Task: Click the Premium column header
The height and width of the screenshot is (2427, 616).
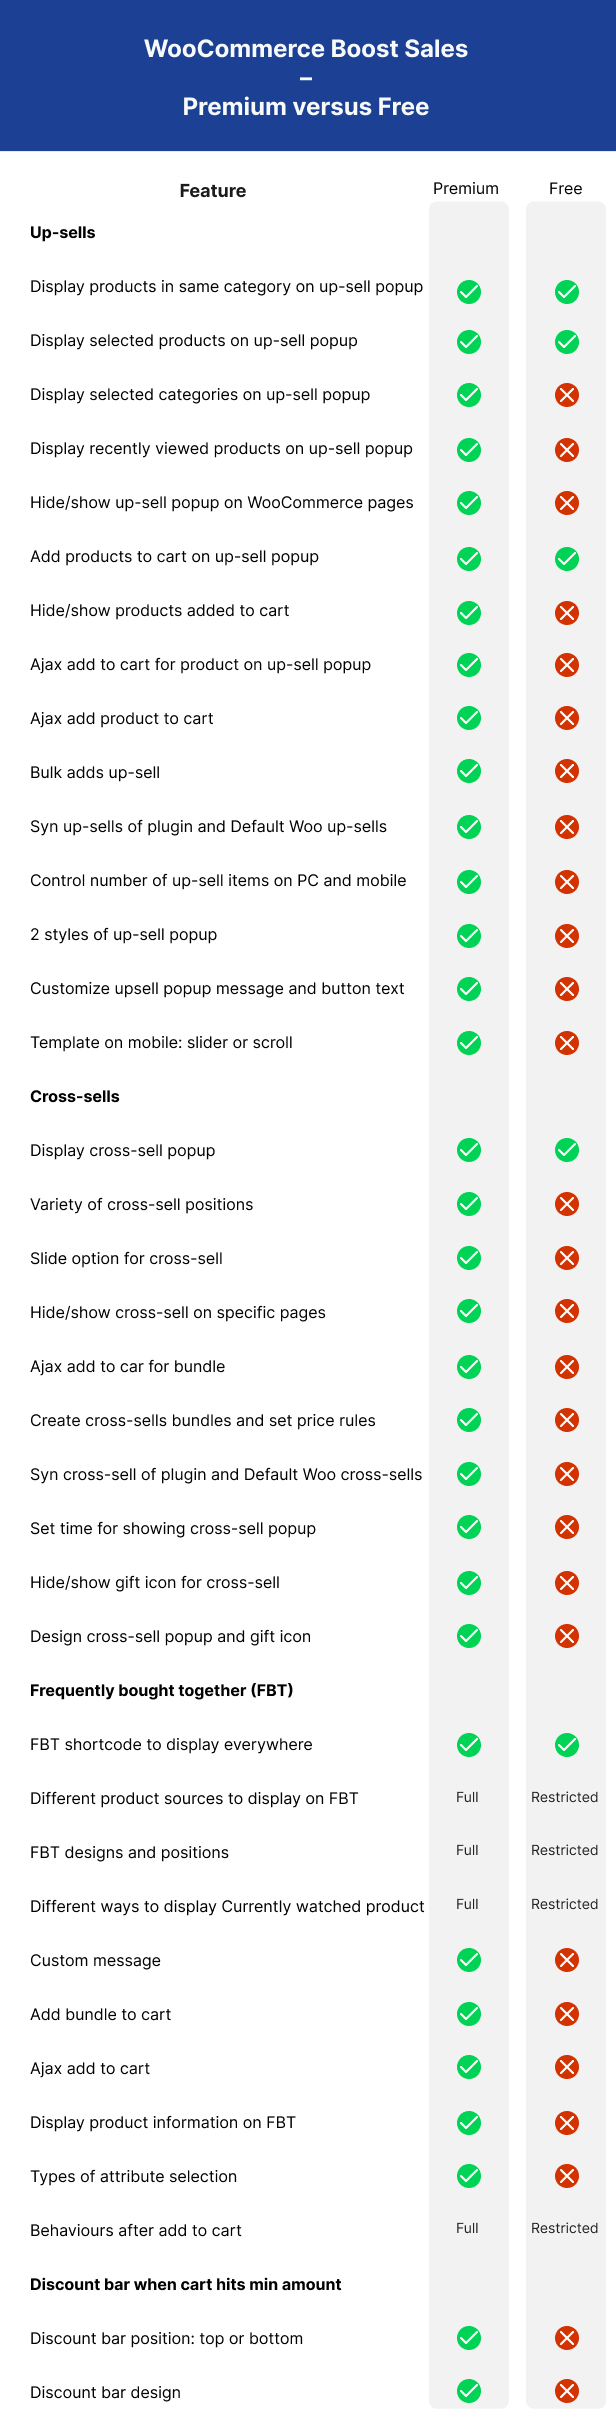Action: click(466, 188)
